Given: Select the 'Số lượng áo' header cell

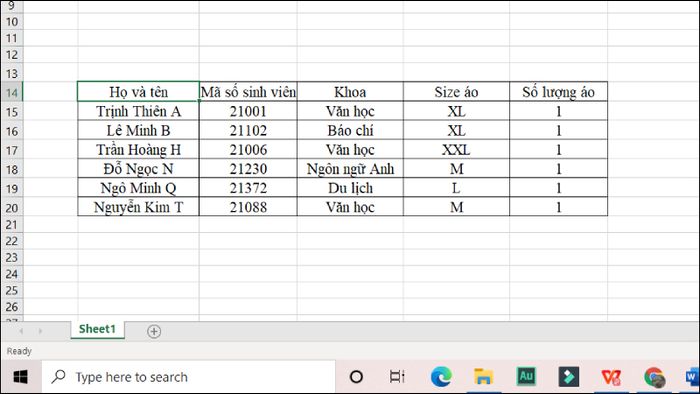Looking at the screenshot, I should click(x=558, y=92).
